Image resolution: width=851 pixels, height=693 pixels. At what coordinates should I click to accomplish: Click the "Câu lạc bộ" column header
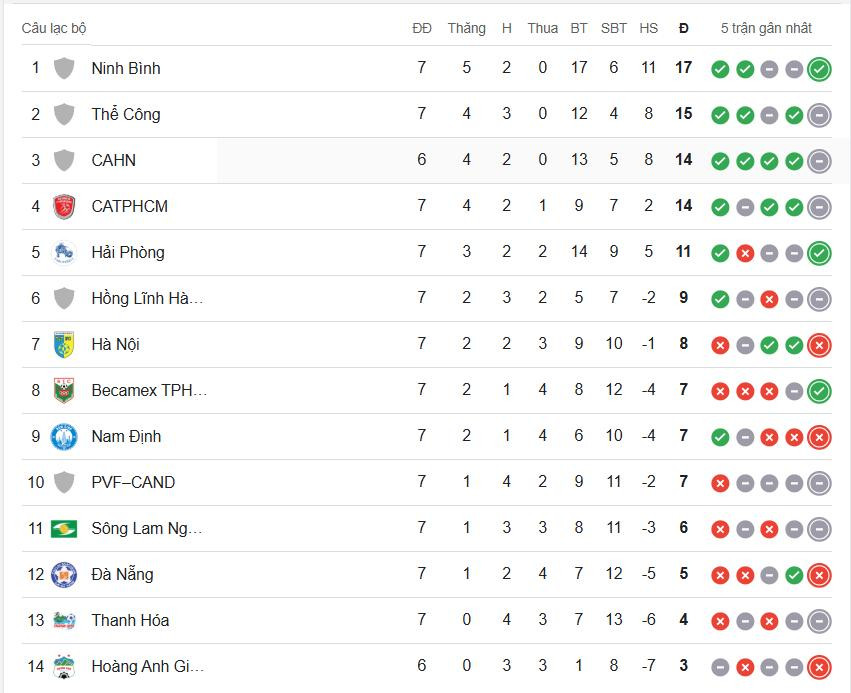tap(54, 28)
